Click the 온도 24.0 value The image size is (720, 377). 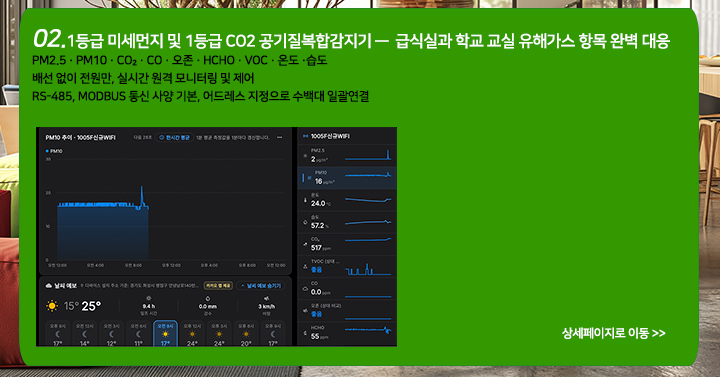[318, 203]
